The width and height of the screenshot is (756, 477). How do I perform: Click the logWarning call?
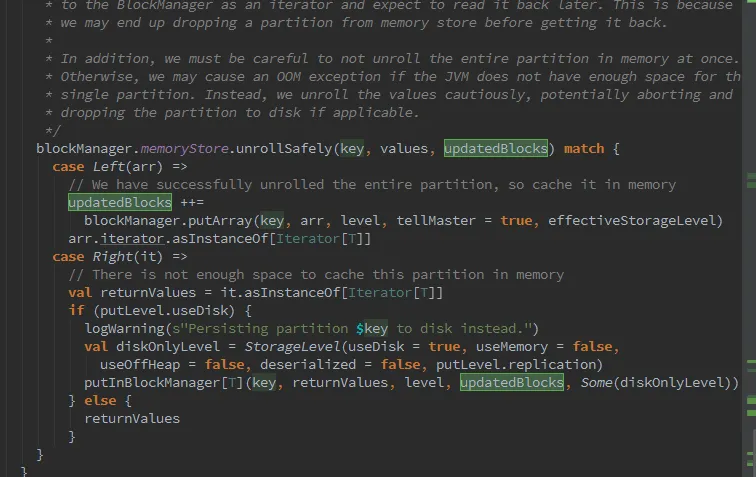124,328
